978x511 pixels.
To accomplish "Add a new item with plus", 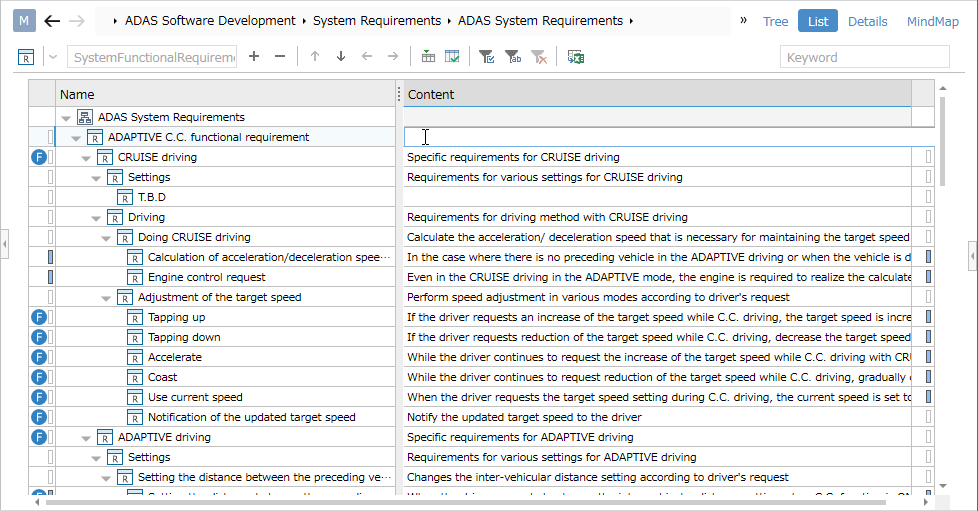I will click(254, 57).
